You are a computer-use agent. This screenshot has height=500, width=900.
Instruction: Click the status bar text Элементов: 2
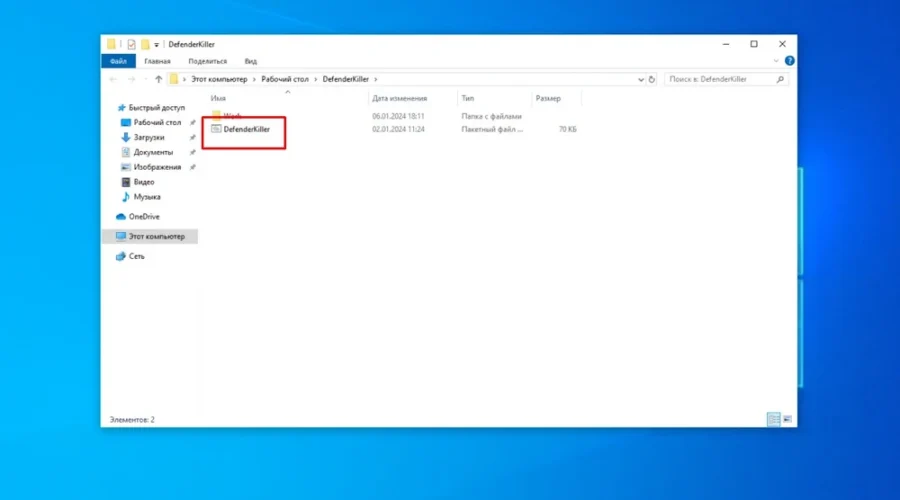pyautogui.click(x=132, y=420)
